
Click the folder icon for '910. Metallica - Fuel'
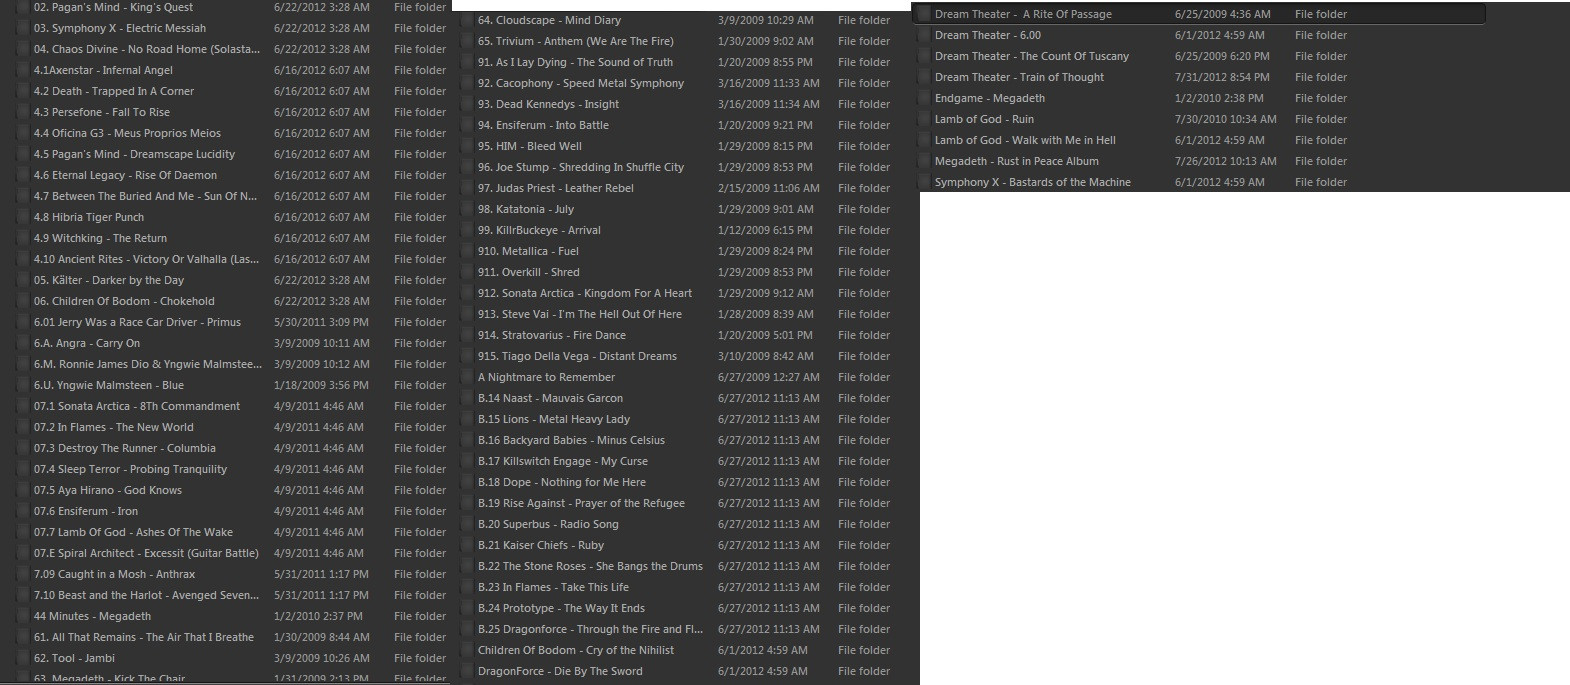coord(467,251)
